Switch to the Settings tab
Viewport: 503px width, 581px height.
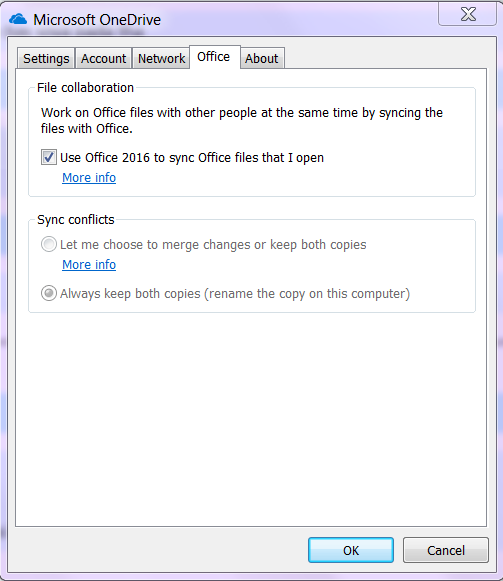pyautogui.click(x=46, y=59)
